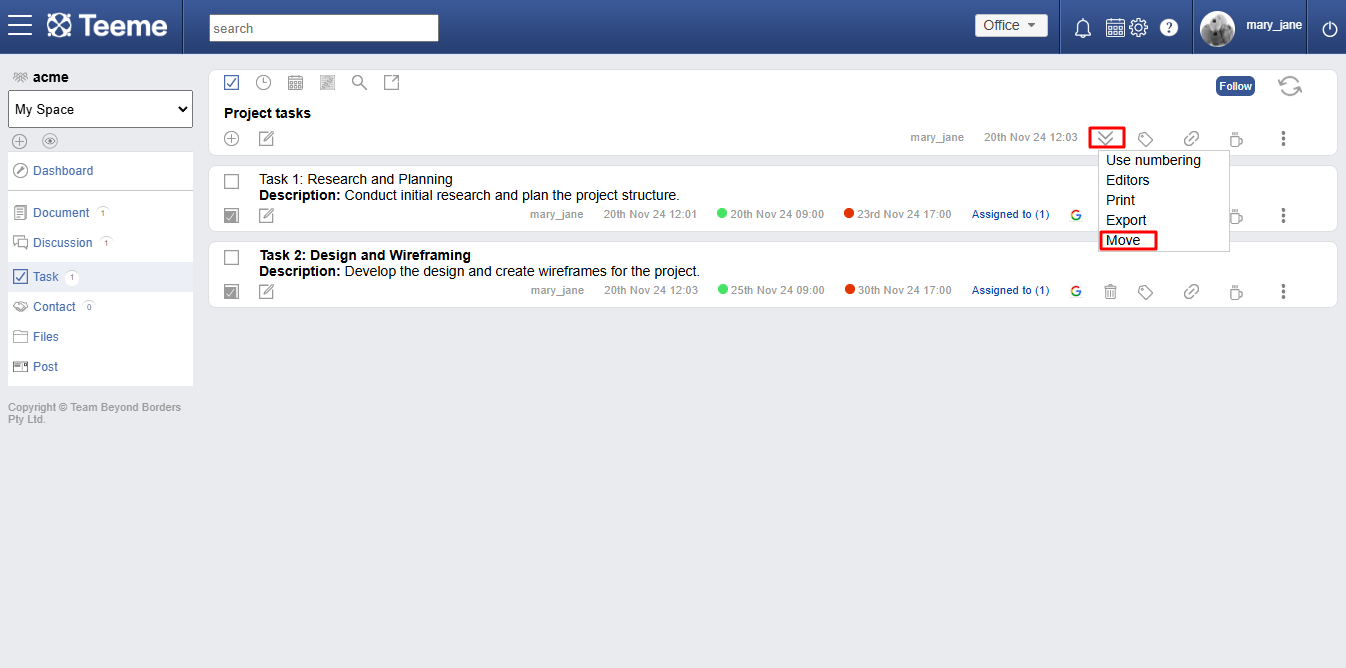Click the eye icon under My Space
This screenshot has height=668, width=1346.
tap(50, 141)
